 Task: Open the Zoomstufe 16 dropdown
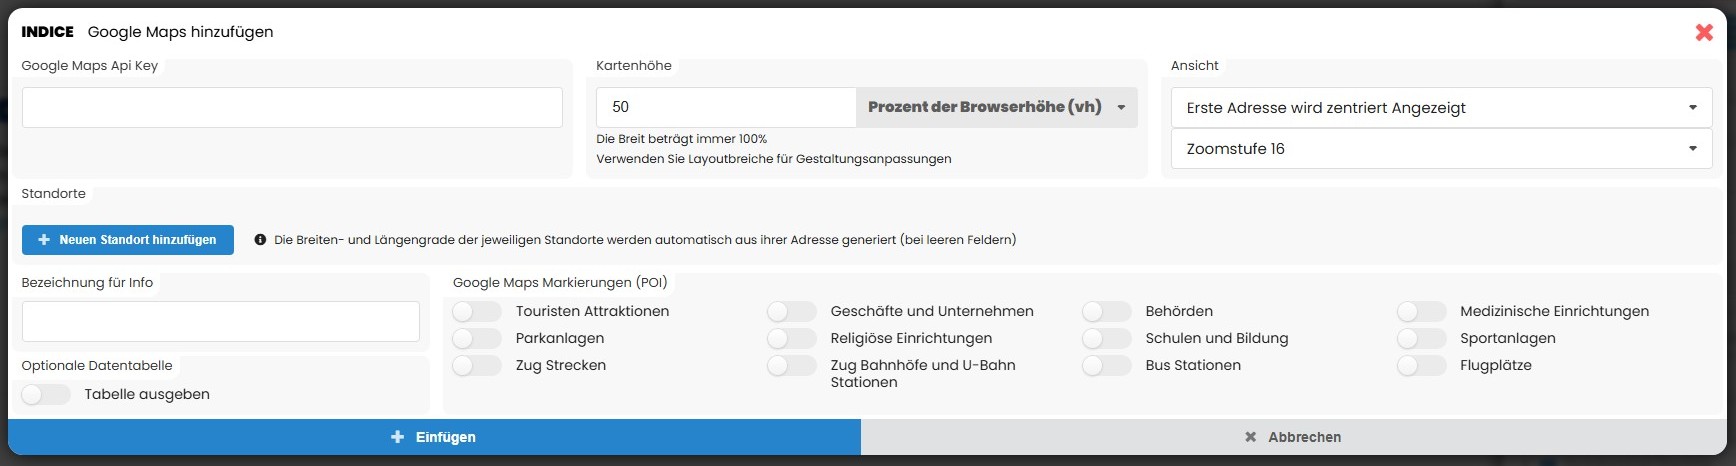1441,149
